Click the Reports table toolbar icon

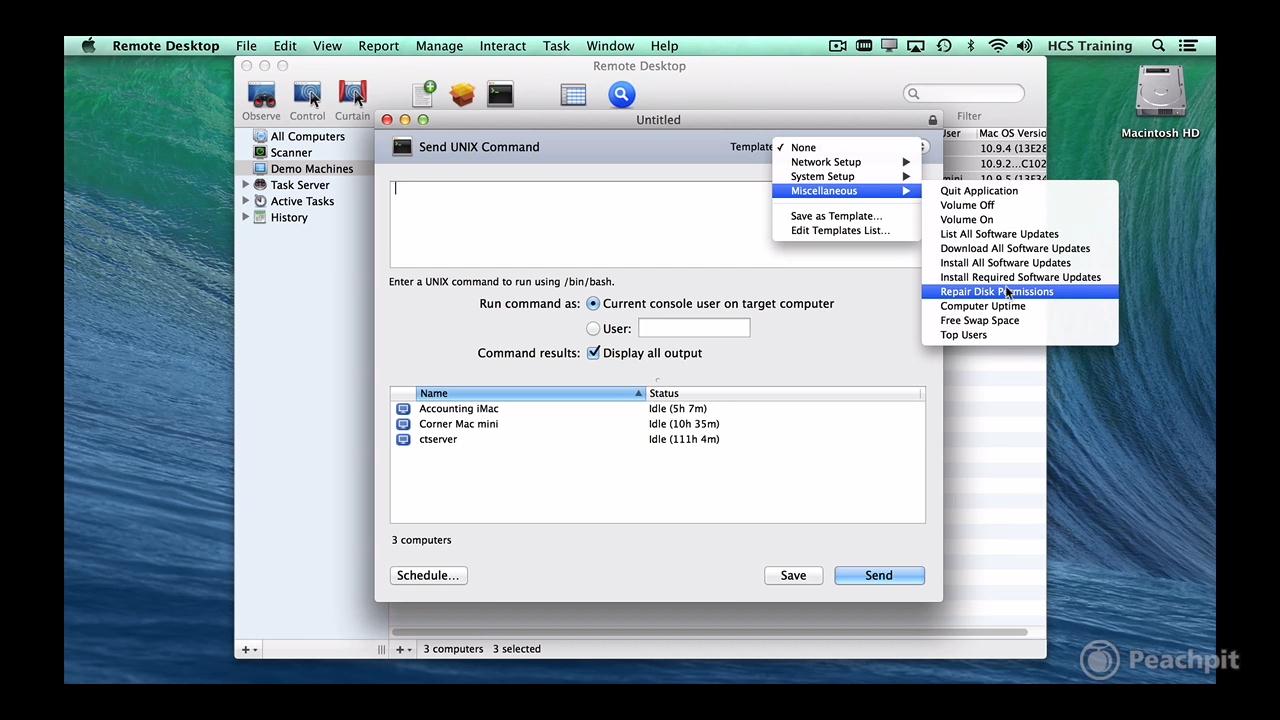click(x=573, y=95)
